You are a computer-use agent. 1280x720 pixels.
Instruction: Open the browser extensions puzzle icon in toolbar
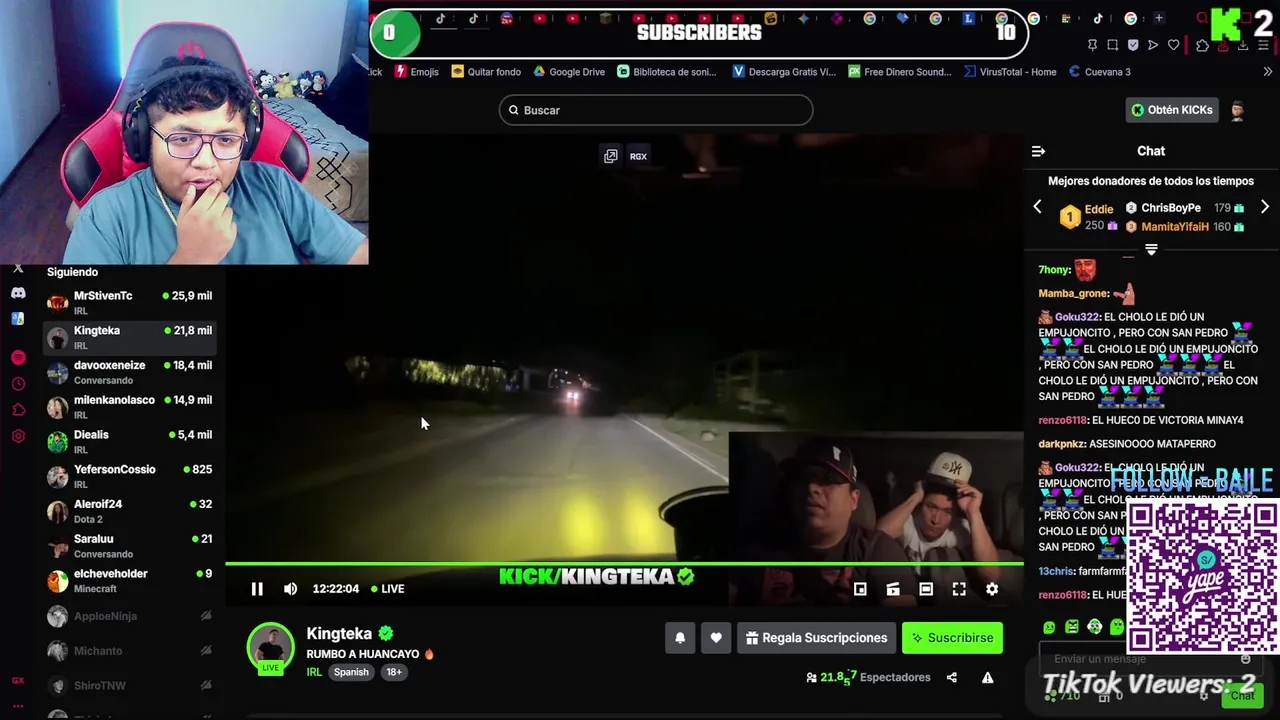pos(1202,45)
